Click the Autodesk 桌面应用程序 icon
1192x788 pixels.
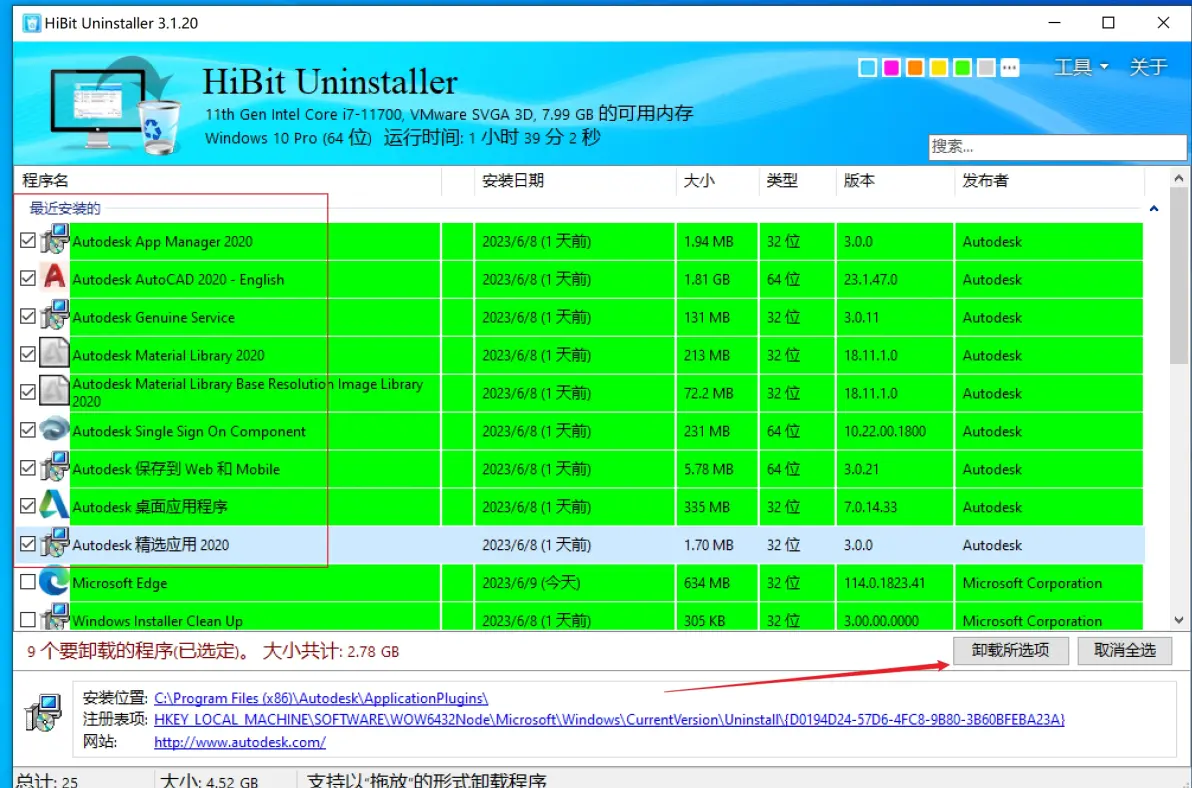coord(54,506)
